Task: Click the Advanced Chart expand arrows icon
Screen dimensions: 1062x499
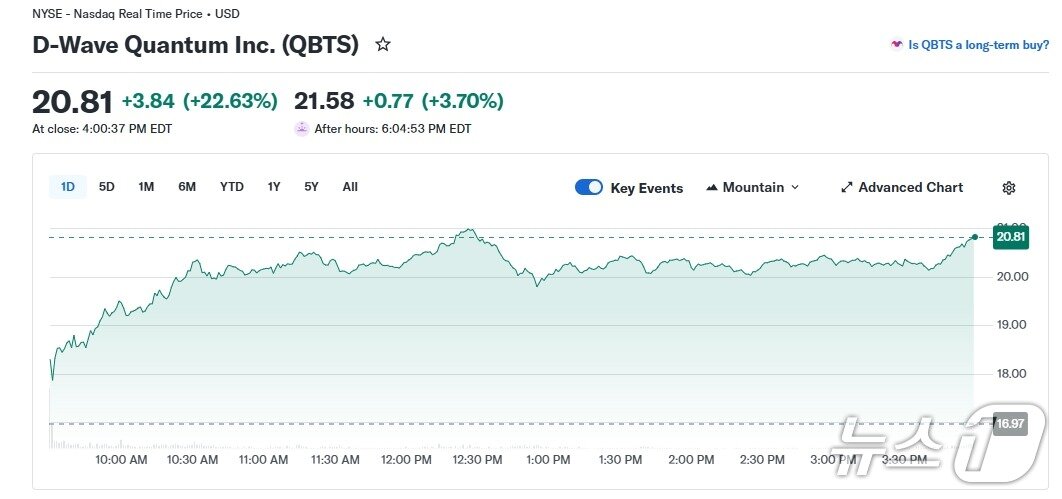Action: (x=846, y=188)
